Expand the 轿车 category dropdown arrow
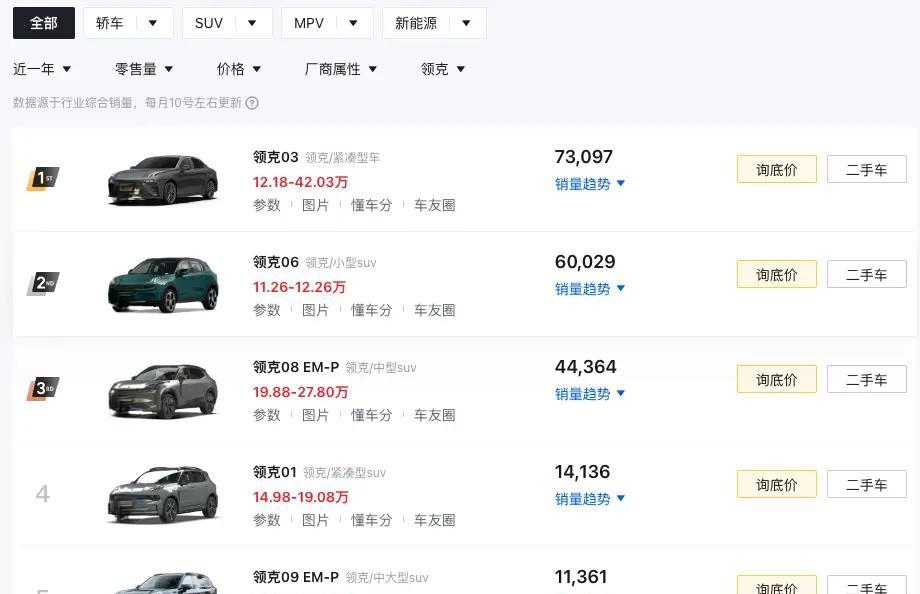This screenshot has height=594, width=920. 153,23
